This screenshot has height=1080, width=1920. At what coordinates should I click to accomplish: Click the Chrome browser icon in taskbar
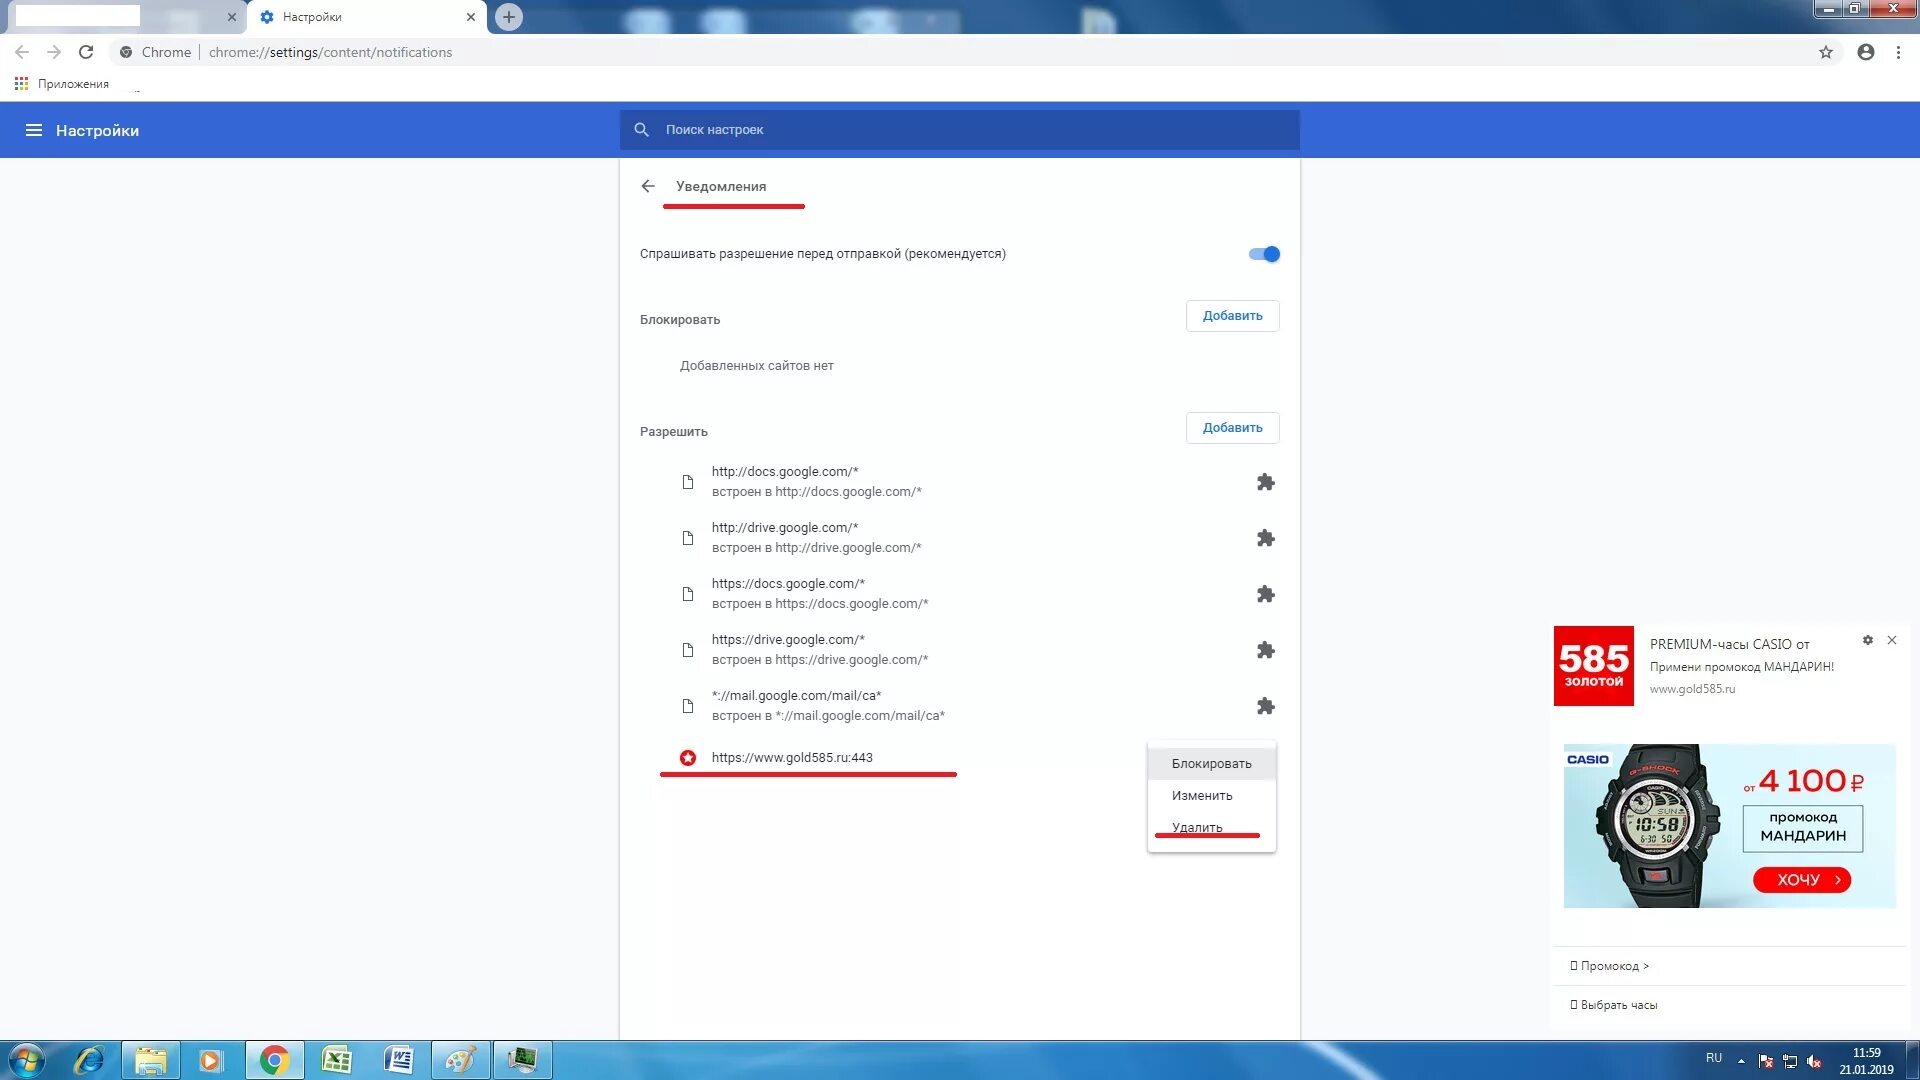[x=274, y=1059]
